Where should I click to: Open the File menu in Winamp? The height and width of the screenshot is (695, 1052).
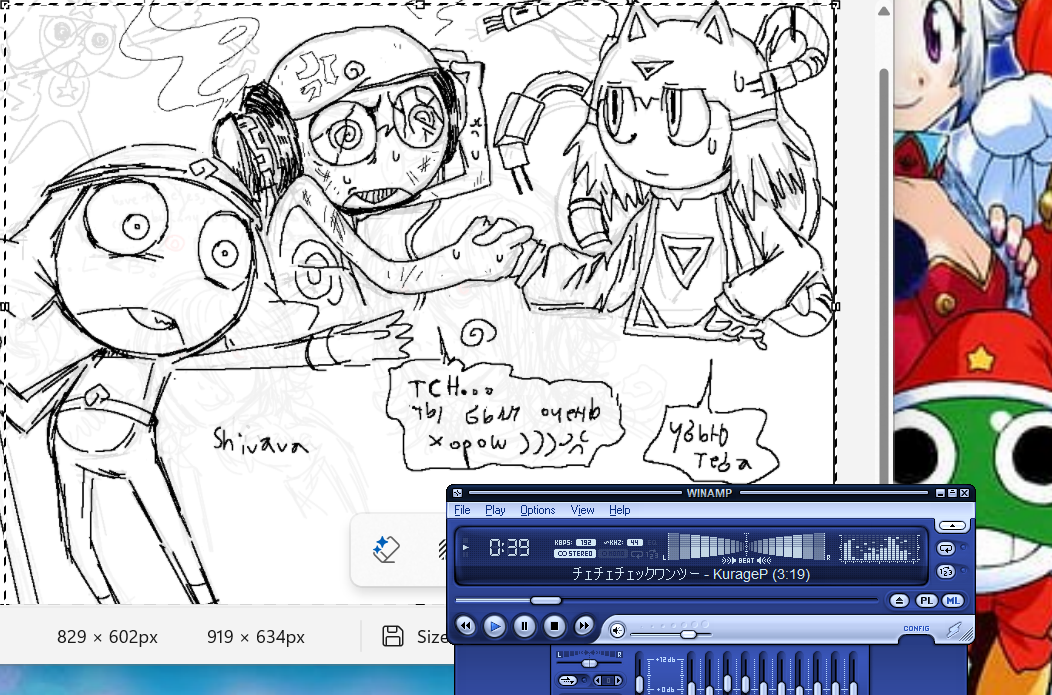pos(462,510)
